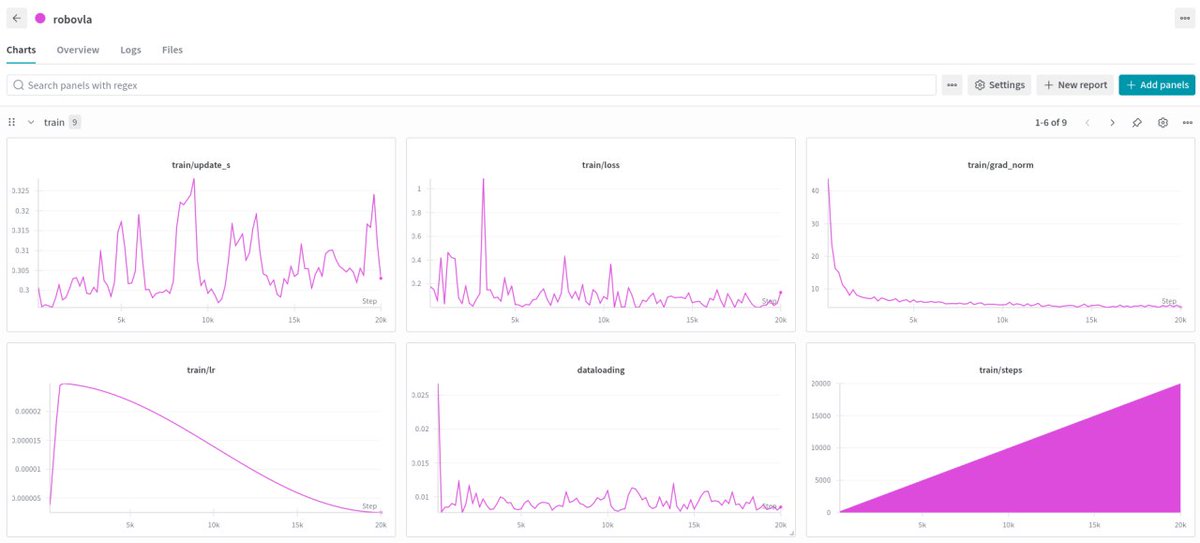Screen dimensions: 1200x543
Task: Click the train/steps chart title
Action: point(1000,370)
